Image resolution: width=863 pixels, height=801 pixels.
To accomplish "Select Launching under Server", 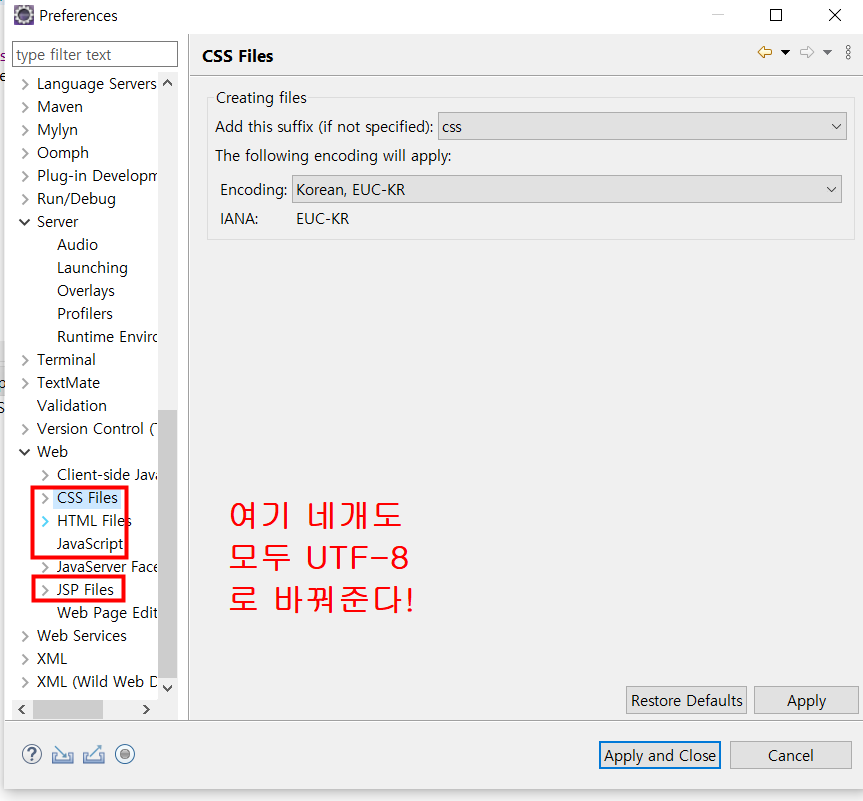I will 92,268.
